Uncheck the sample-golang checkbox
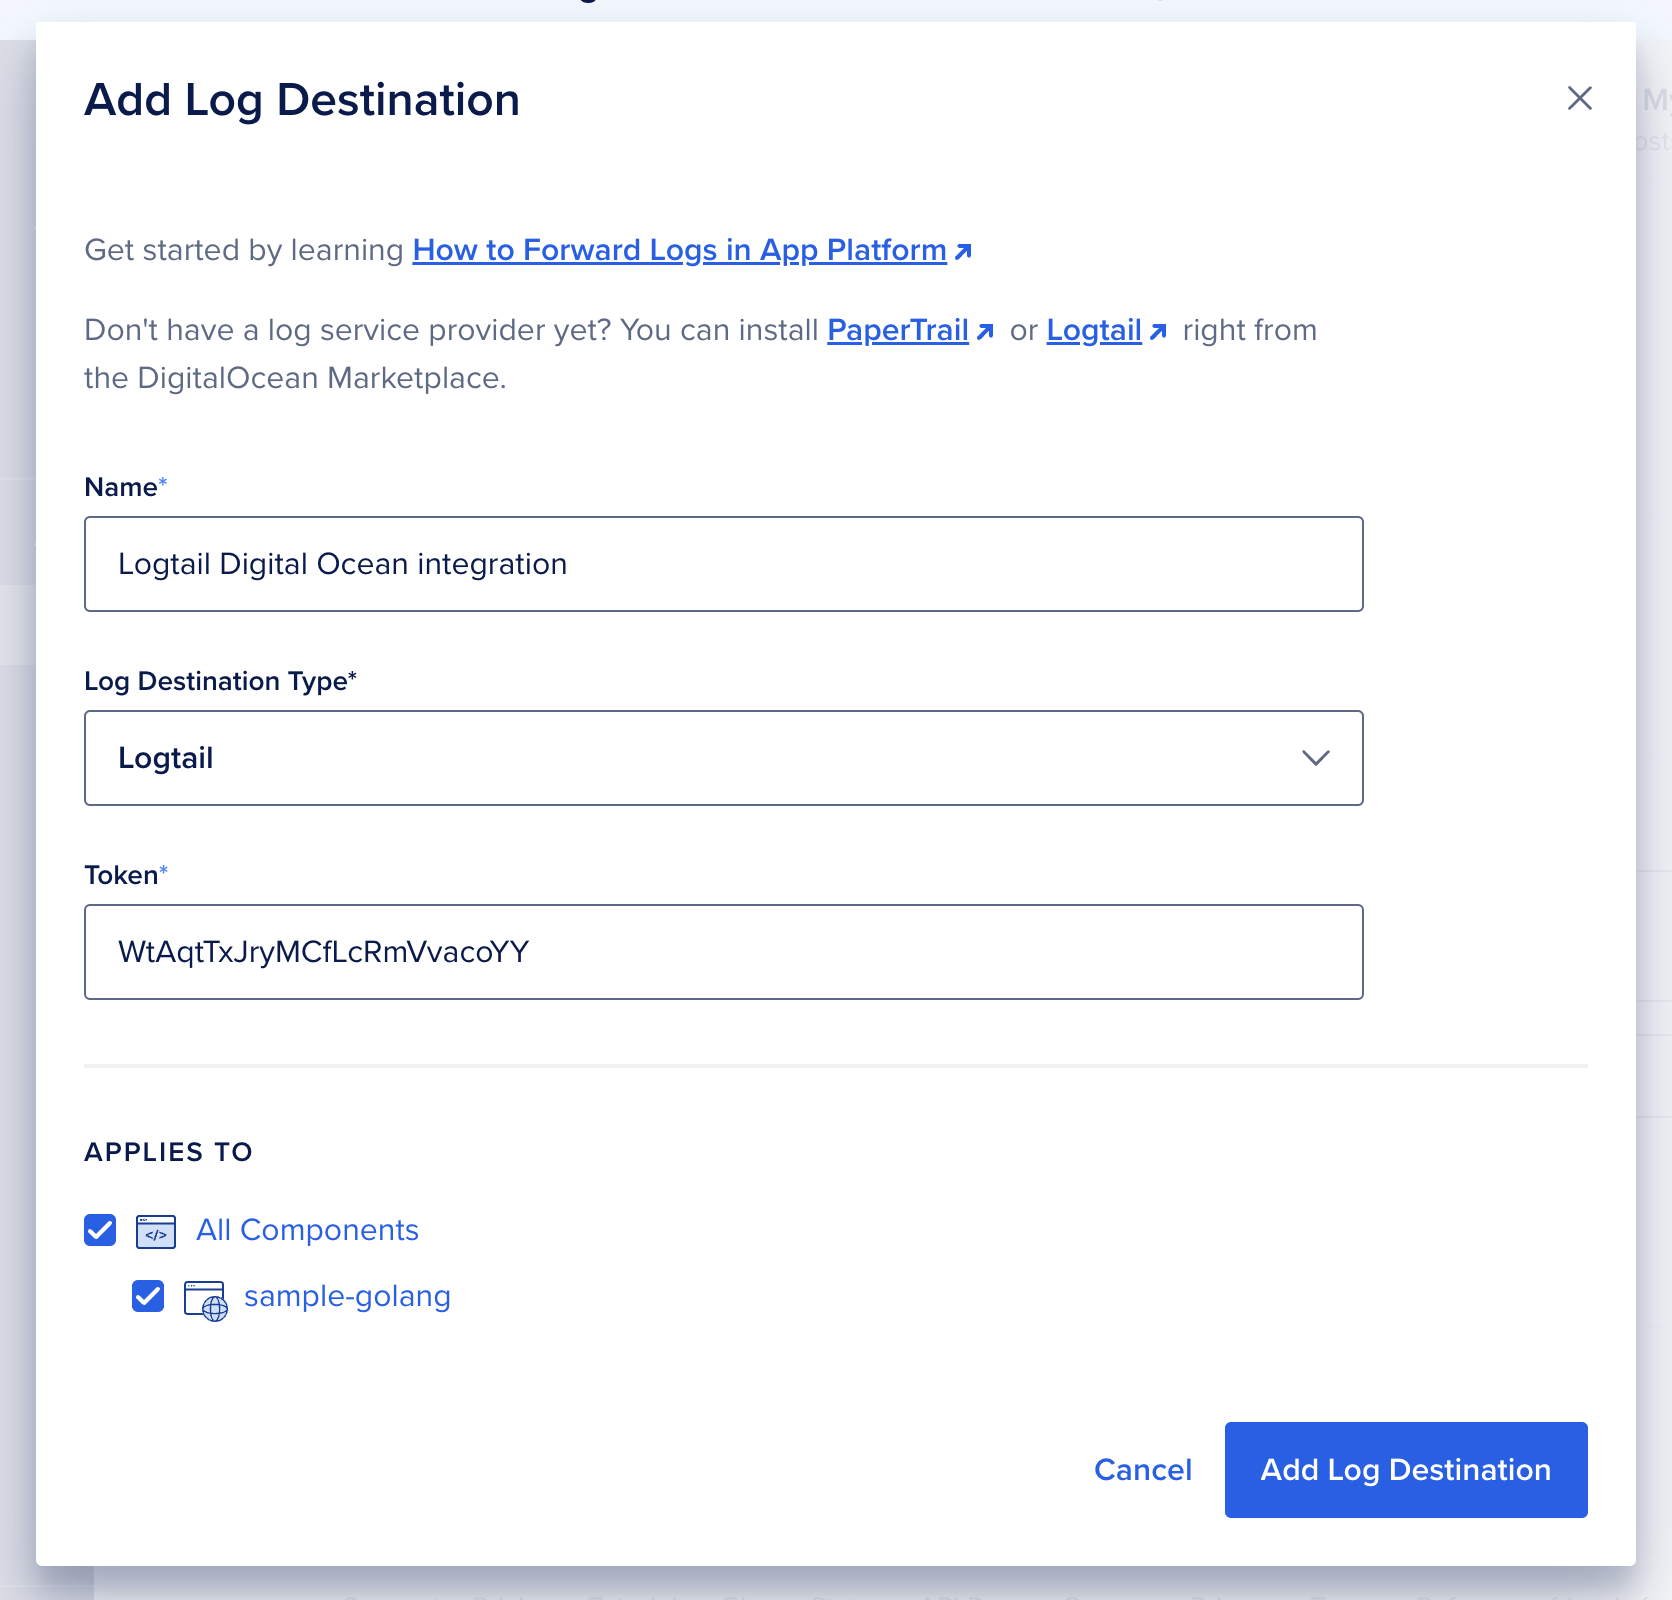This screenshot has height=1600, width=1672. click(148, 1296)
